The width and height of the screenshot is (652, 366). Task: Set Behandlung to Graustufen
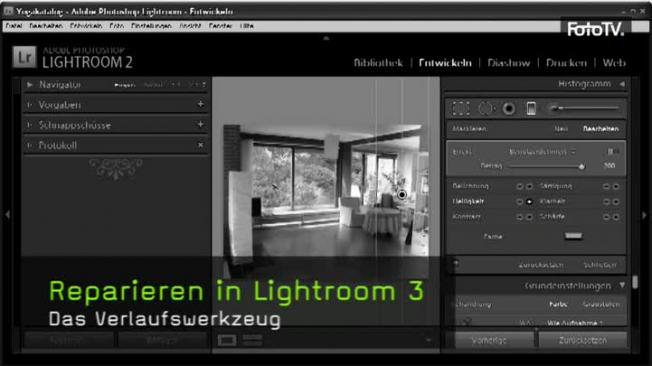pyautogui.click(x=601, y=304)
